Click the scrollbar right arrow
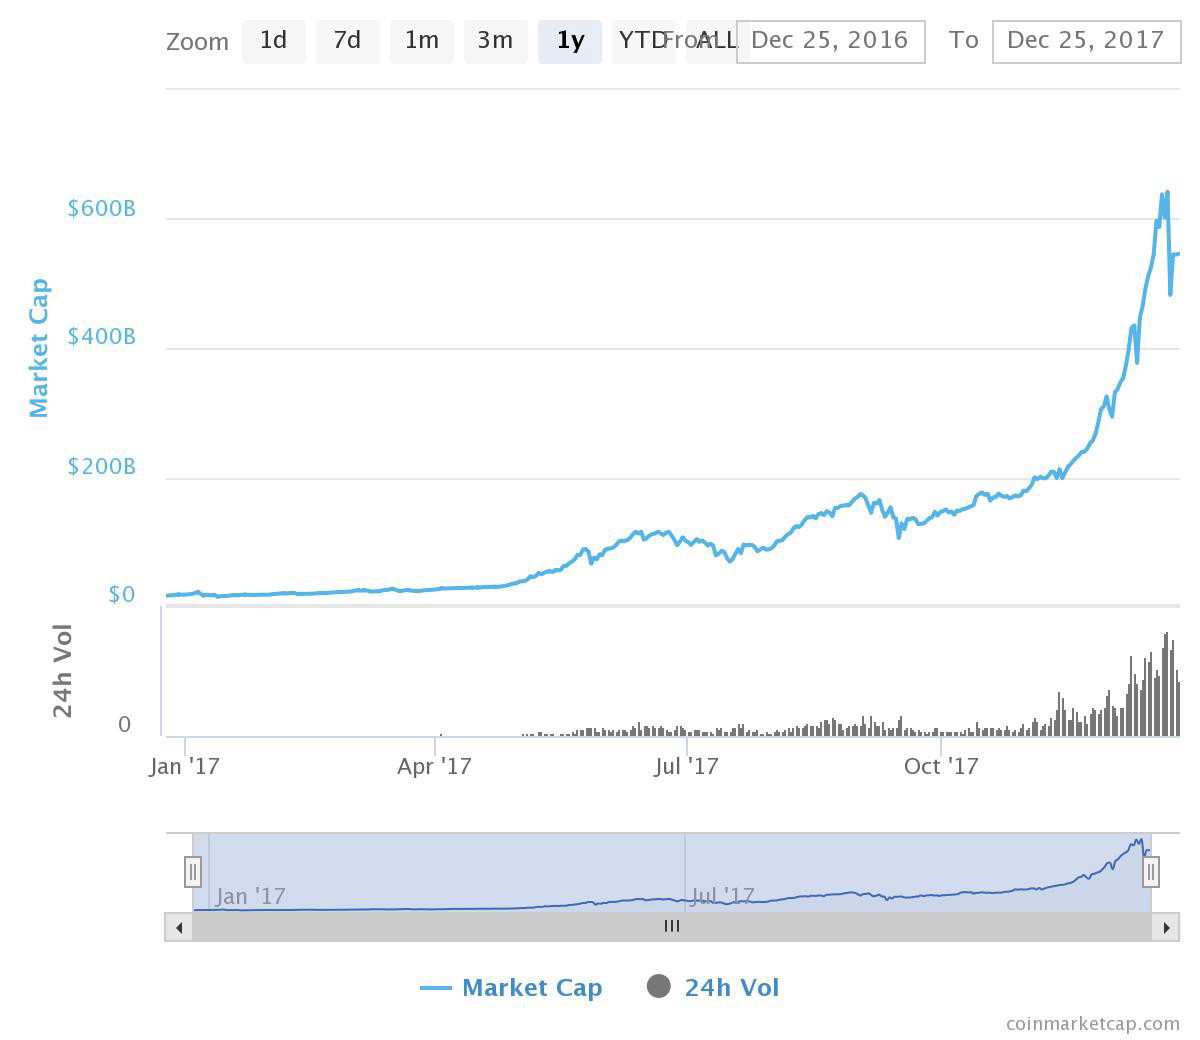 point(1166,927)
